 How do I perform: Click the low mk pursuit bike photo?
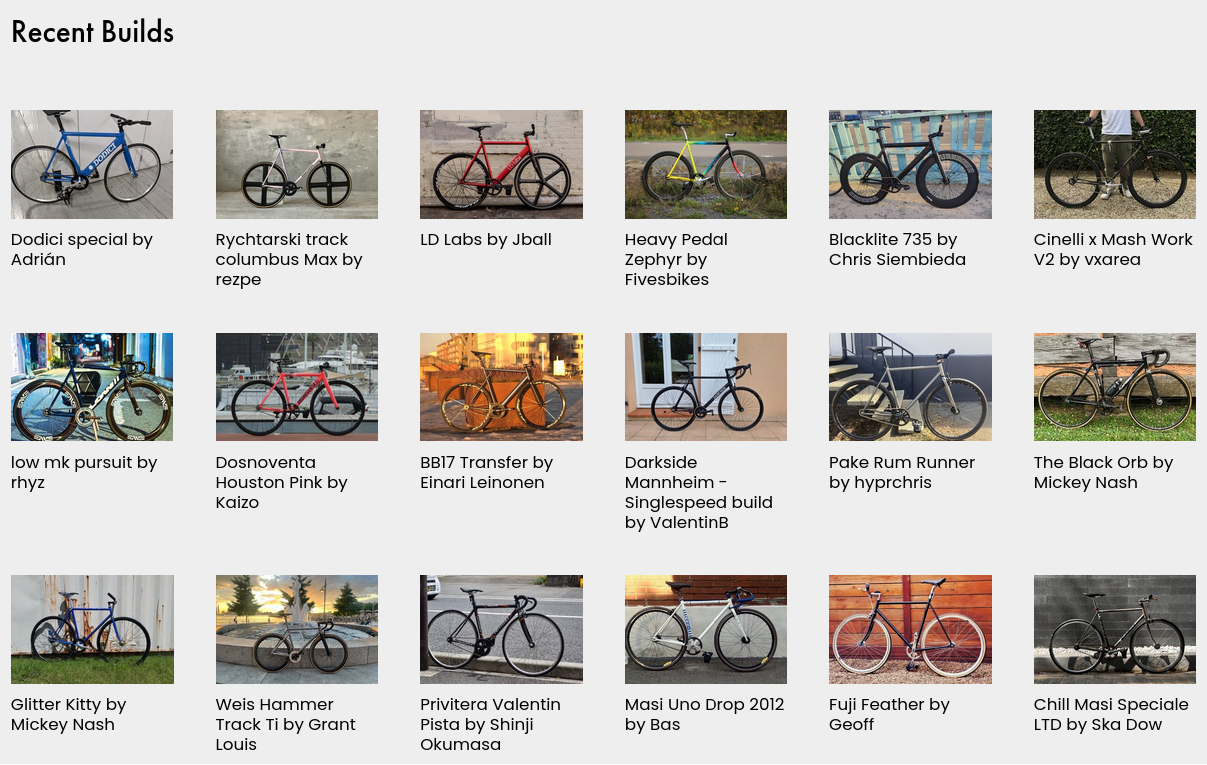(x=92, y=387)
